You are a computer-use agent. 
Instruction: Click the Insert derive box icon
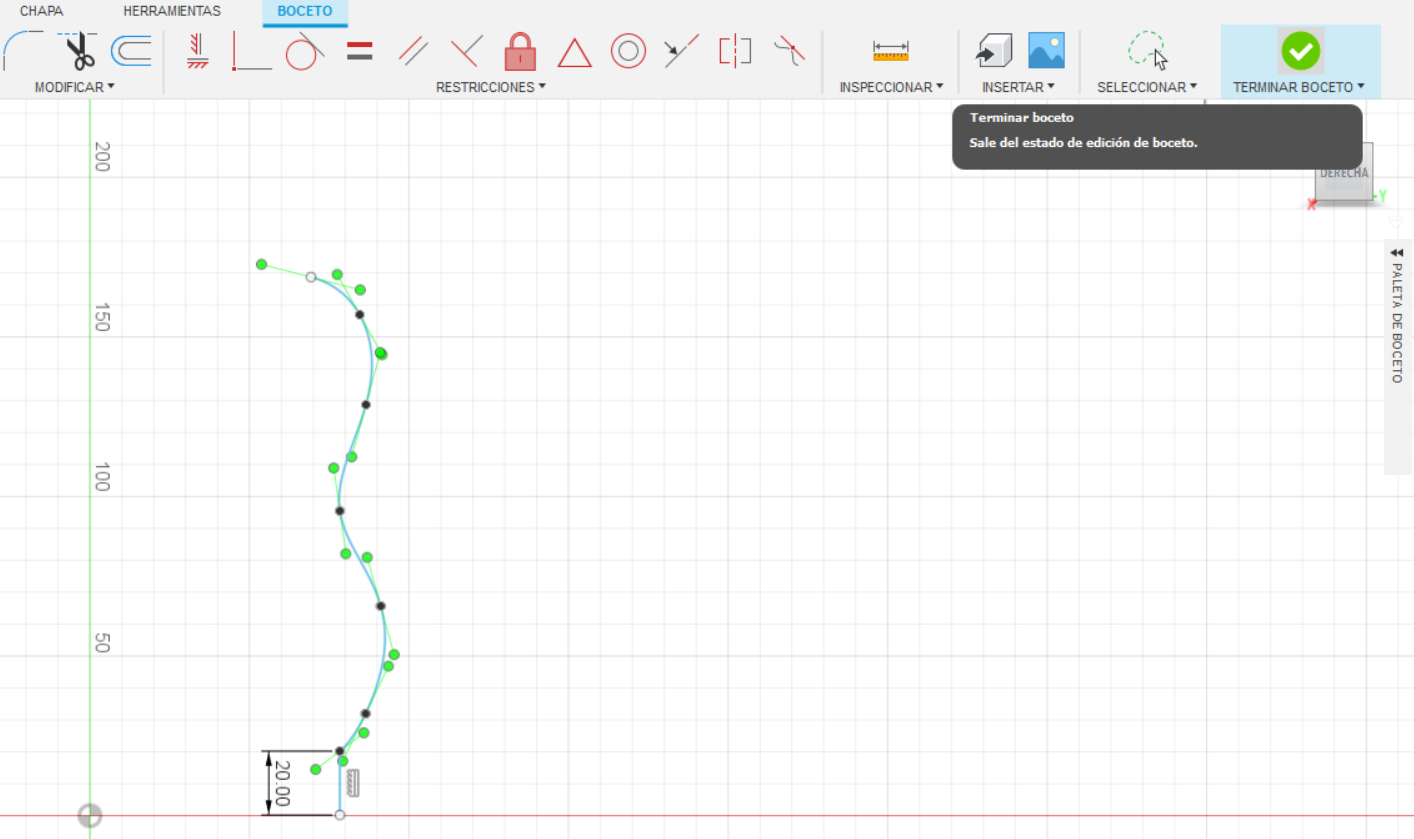994,50
